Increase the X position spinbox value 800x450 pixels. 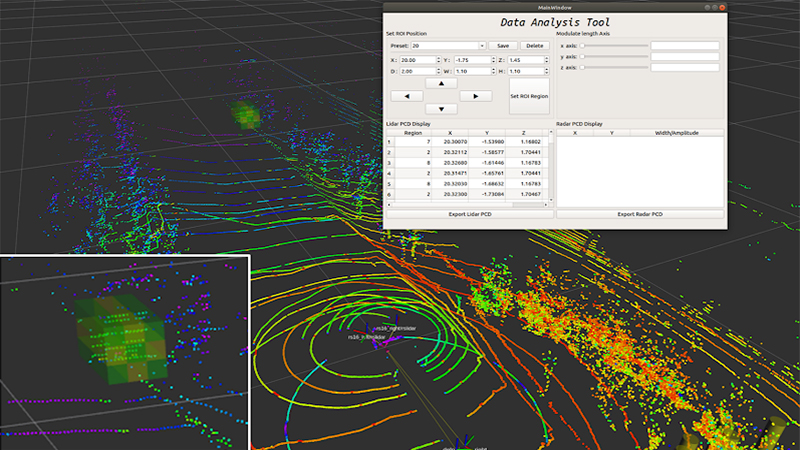438,58
